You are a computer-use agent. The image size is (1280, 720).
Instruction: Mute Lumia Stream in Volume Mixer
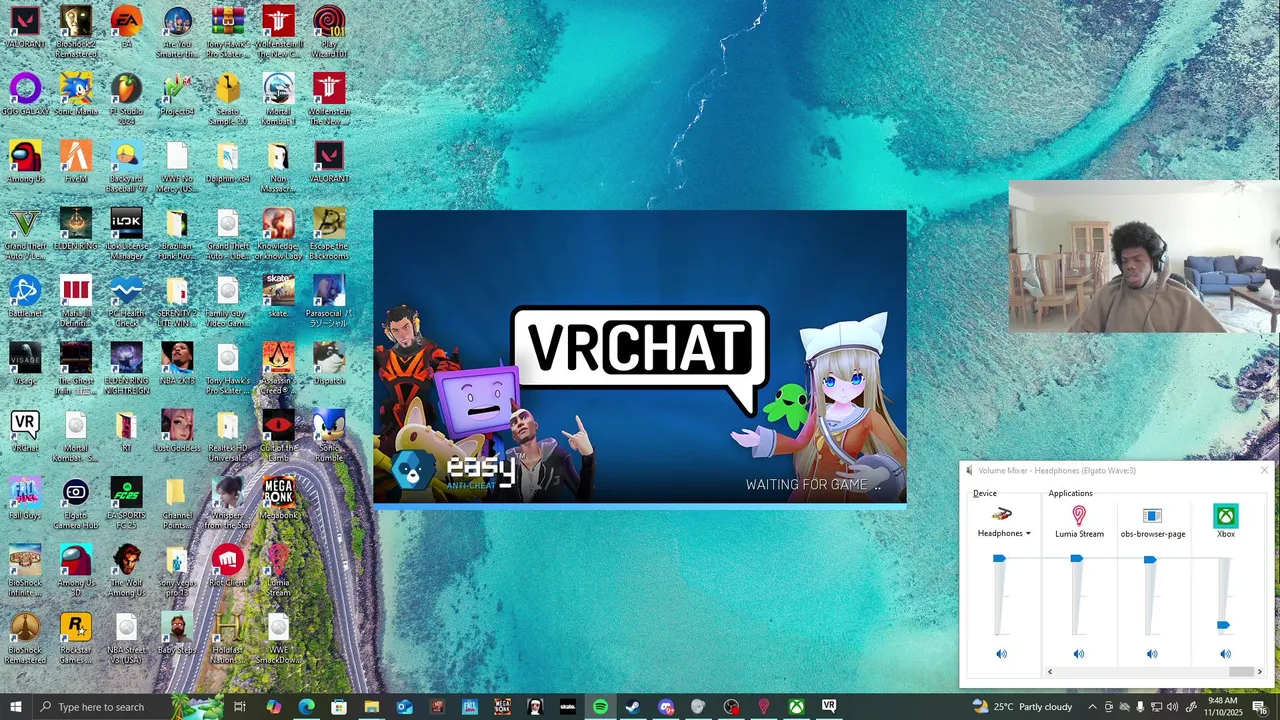click(1079, 654)
